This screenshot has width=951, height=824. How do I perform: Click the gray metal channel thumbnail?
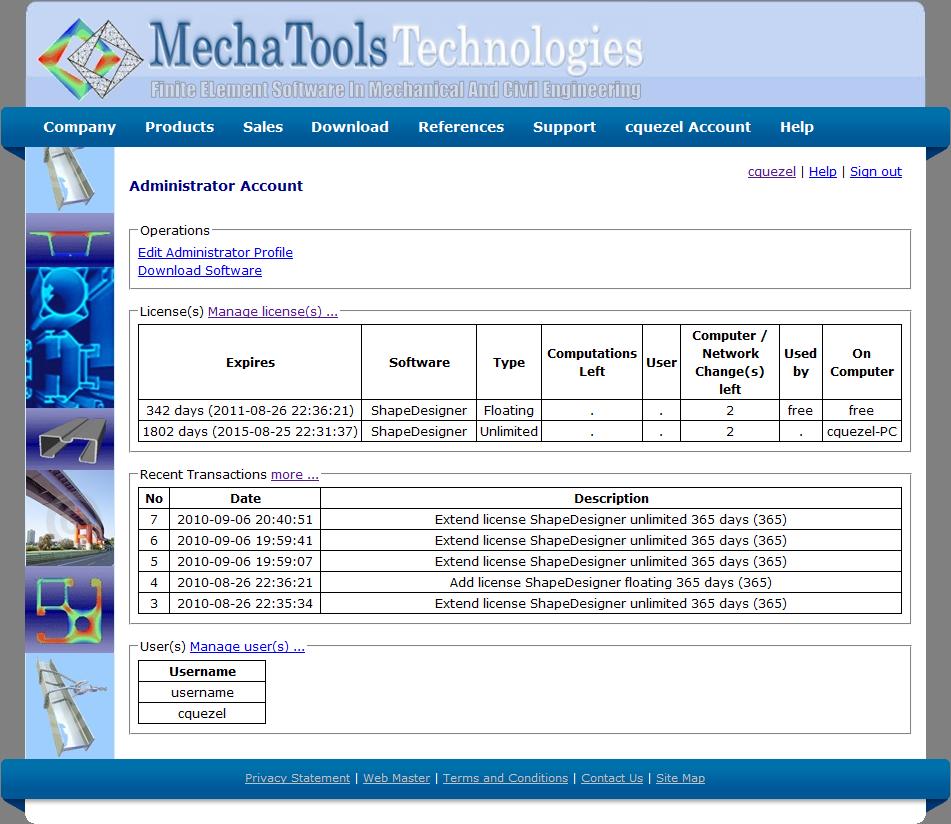[70, 438]
